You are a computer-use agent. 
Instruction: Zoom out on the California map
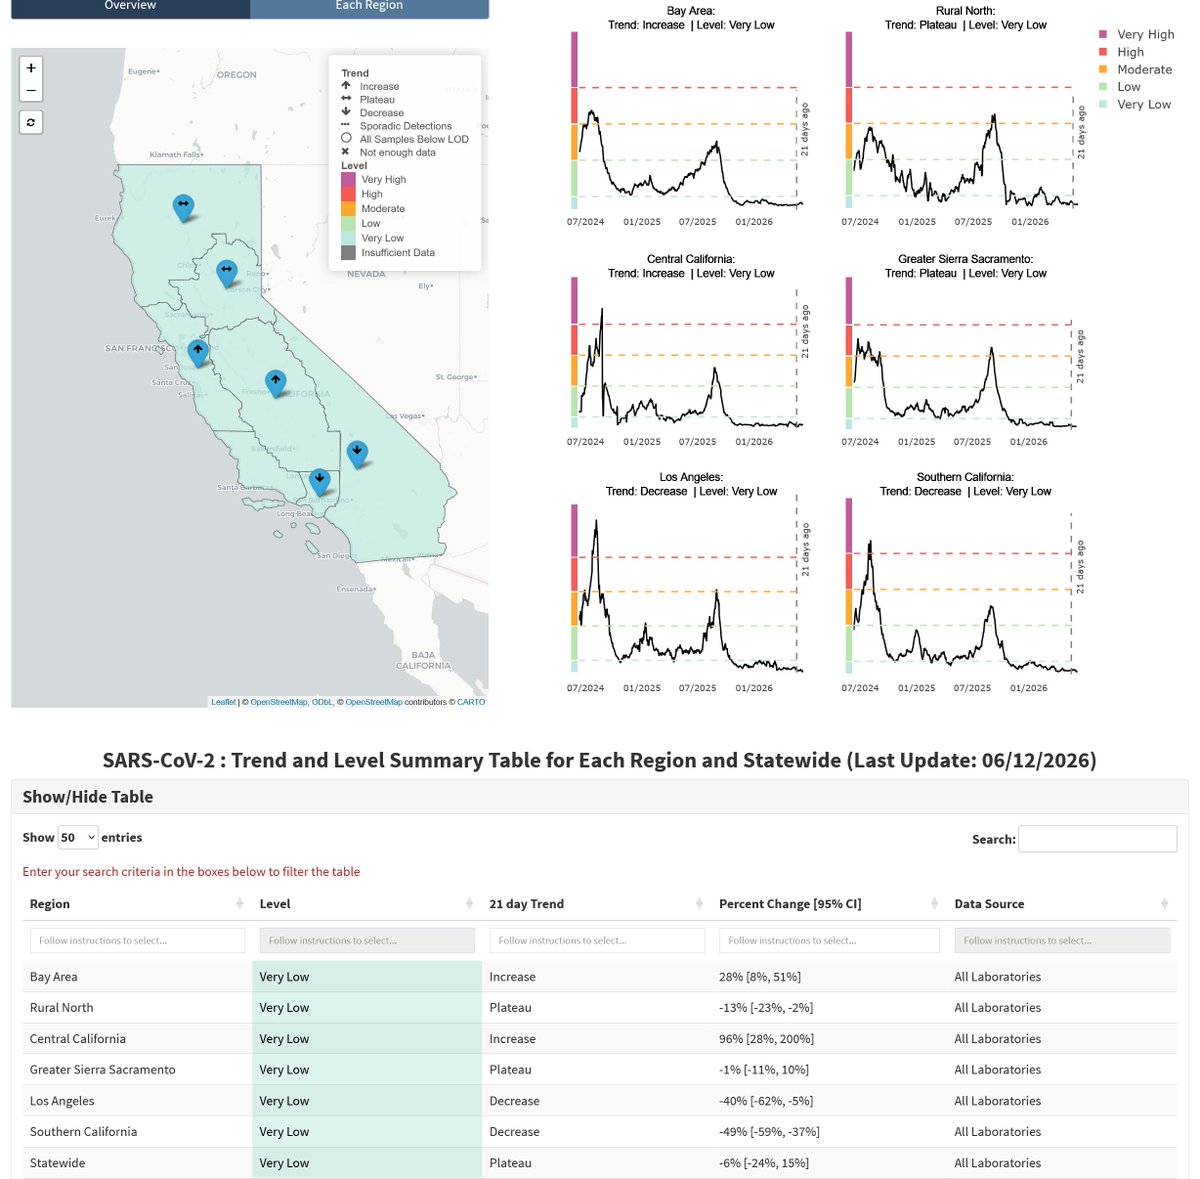click(31, 90)
